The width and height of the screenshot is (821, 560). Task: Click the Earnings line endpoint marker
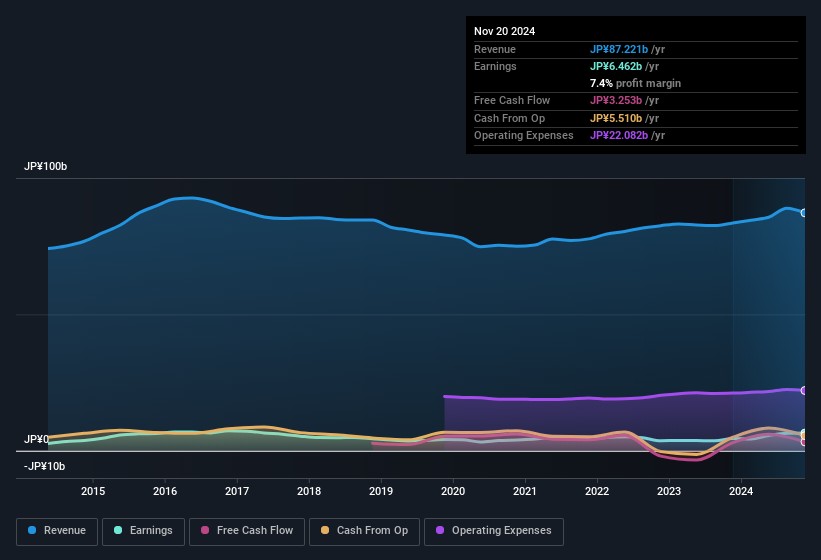pos(804,433)
